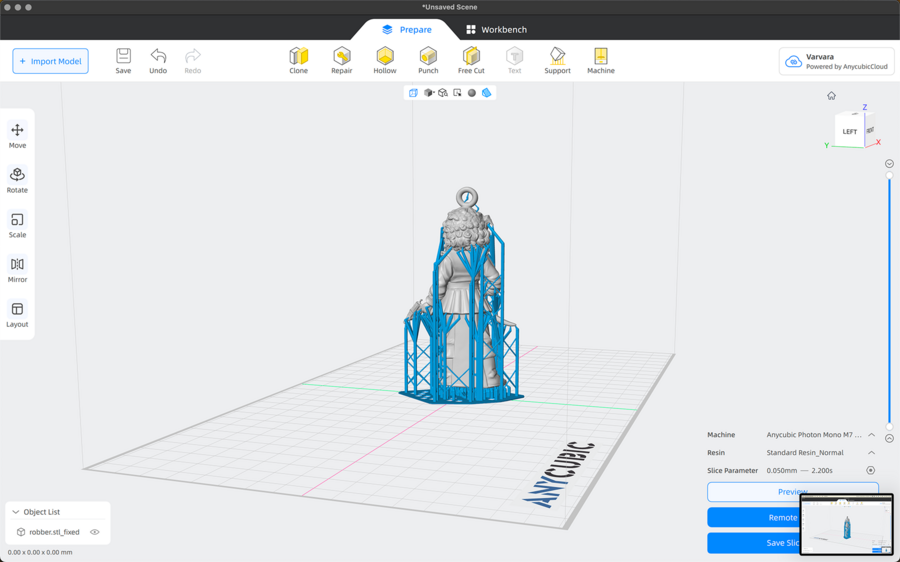Collapse the Object List panel
Image resolution: width=900 pixels, height=562 pixels.
[x=16, y=512]
